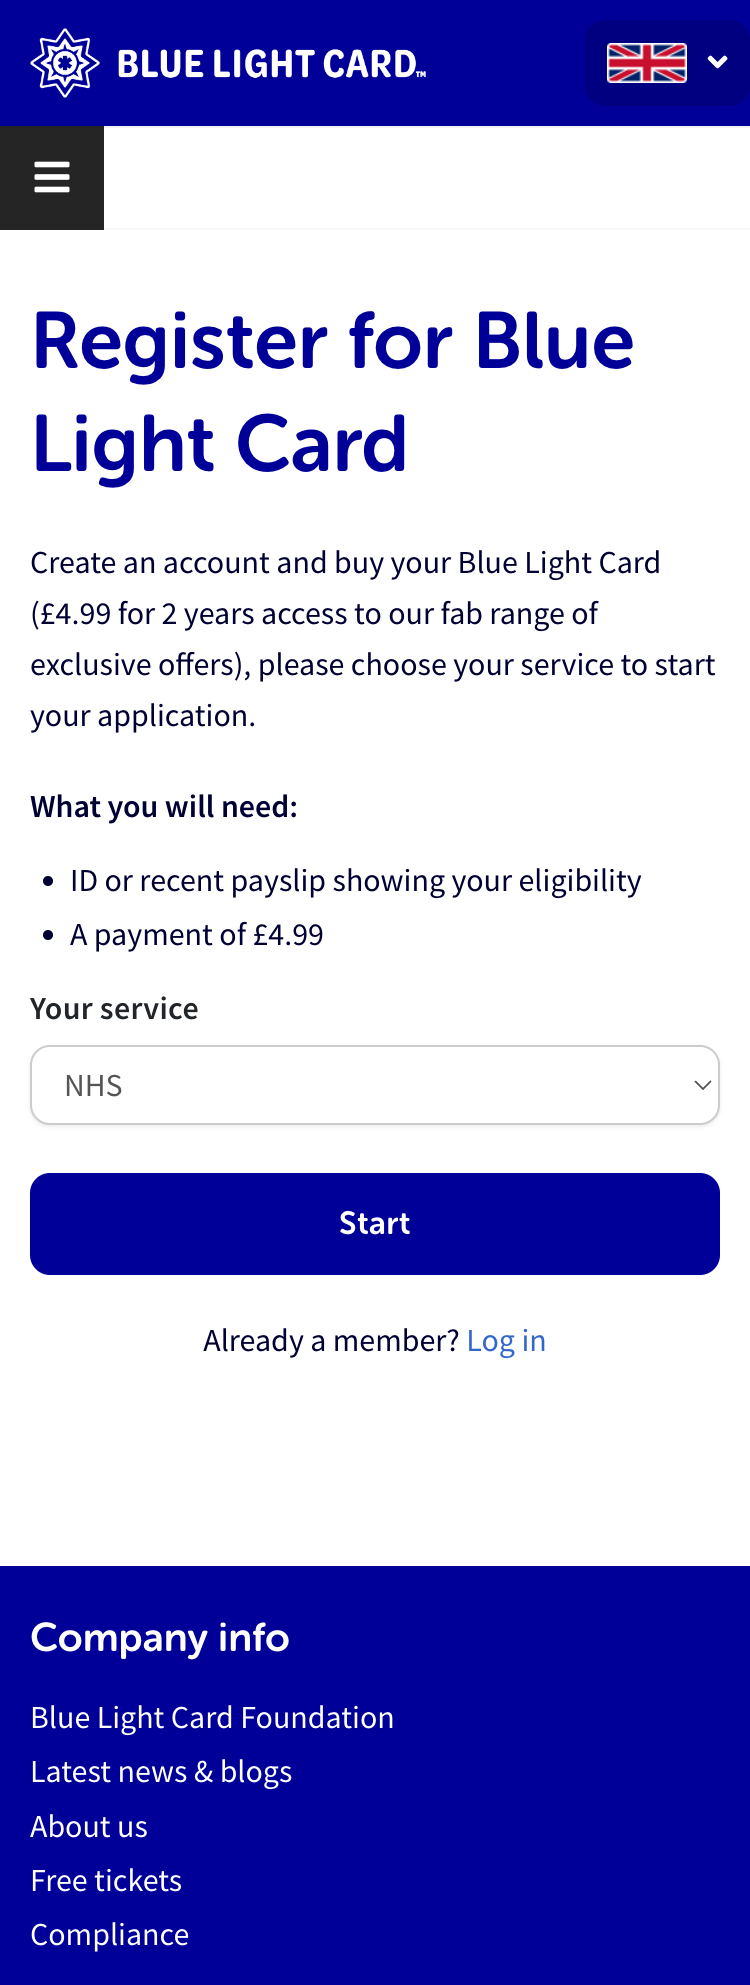Expand the country selector chevron beside flag
Screen dimensions: 750x1985
[717, 62]
